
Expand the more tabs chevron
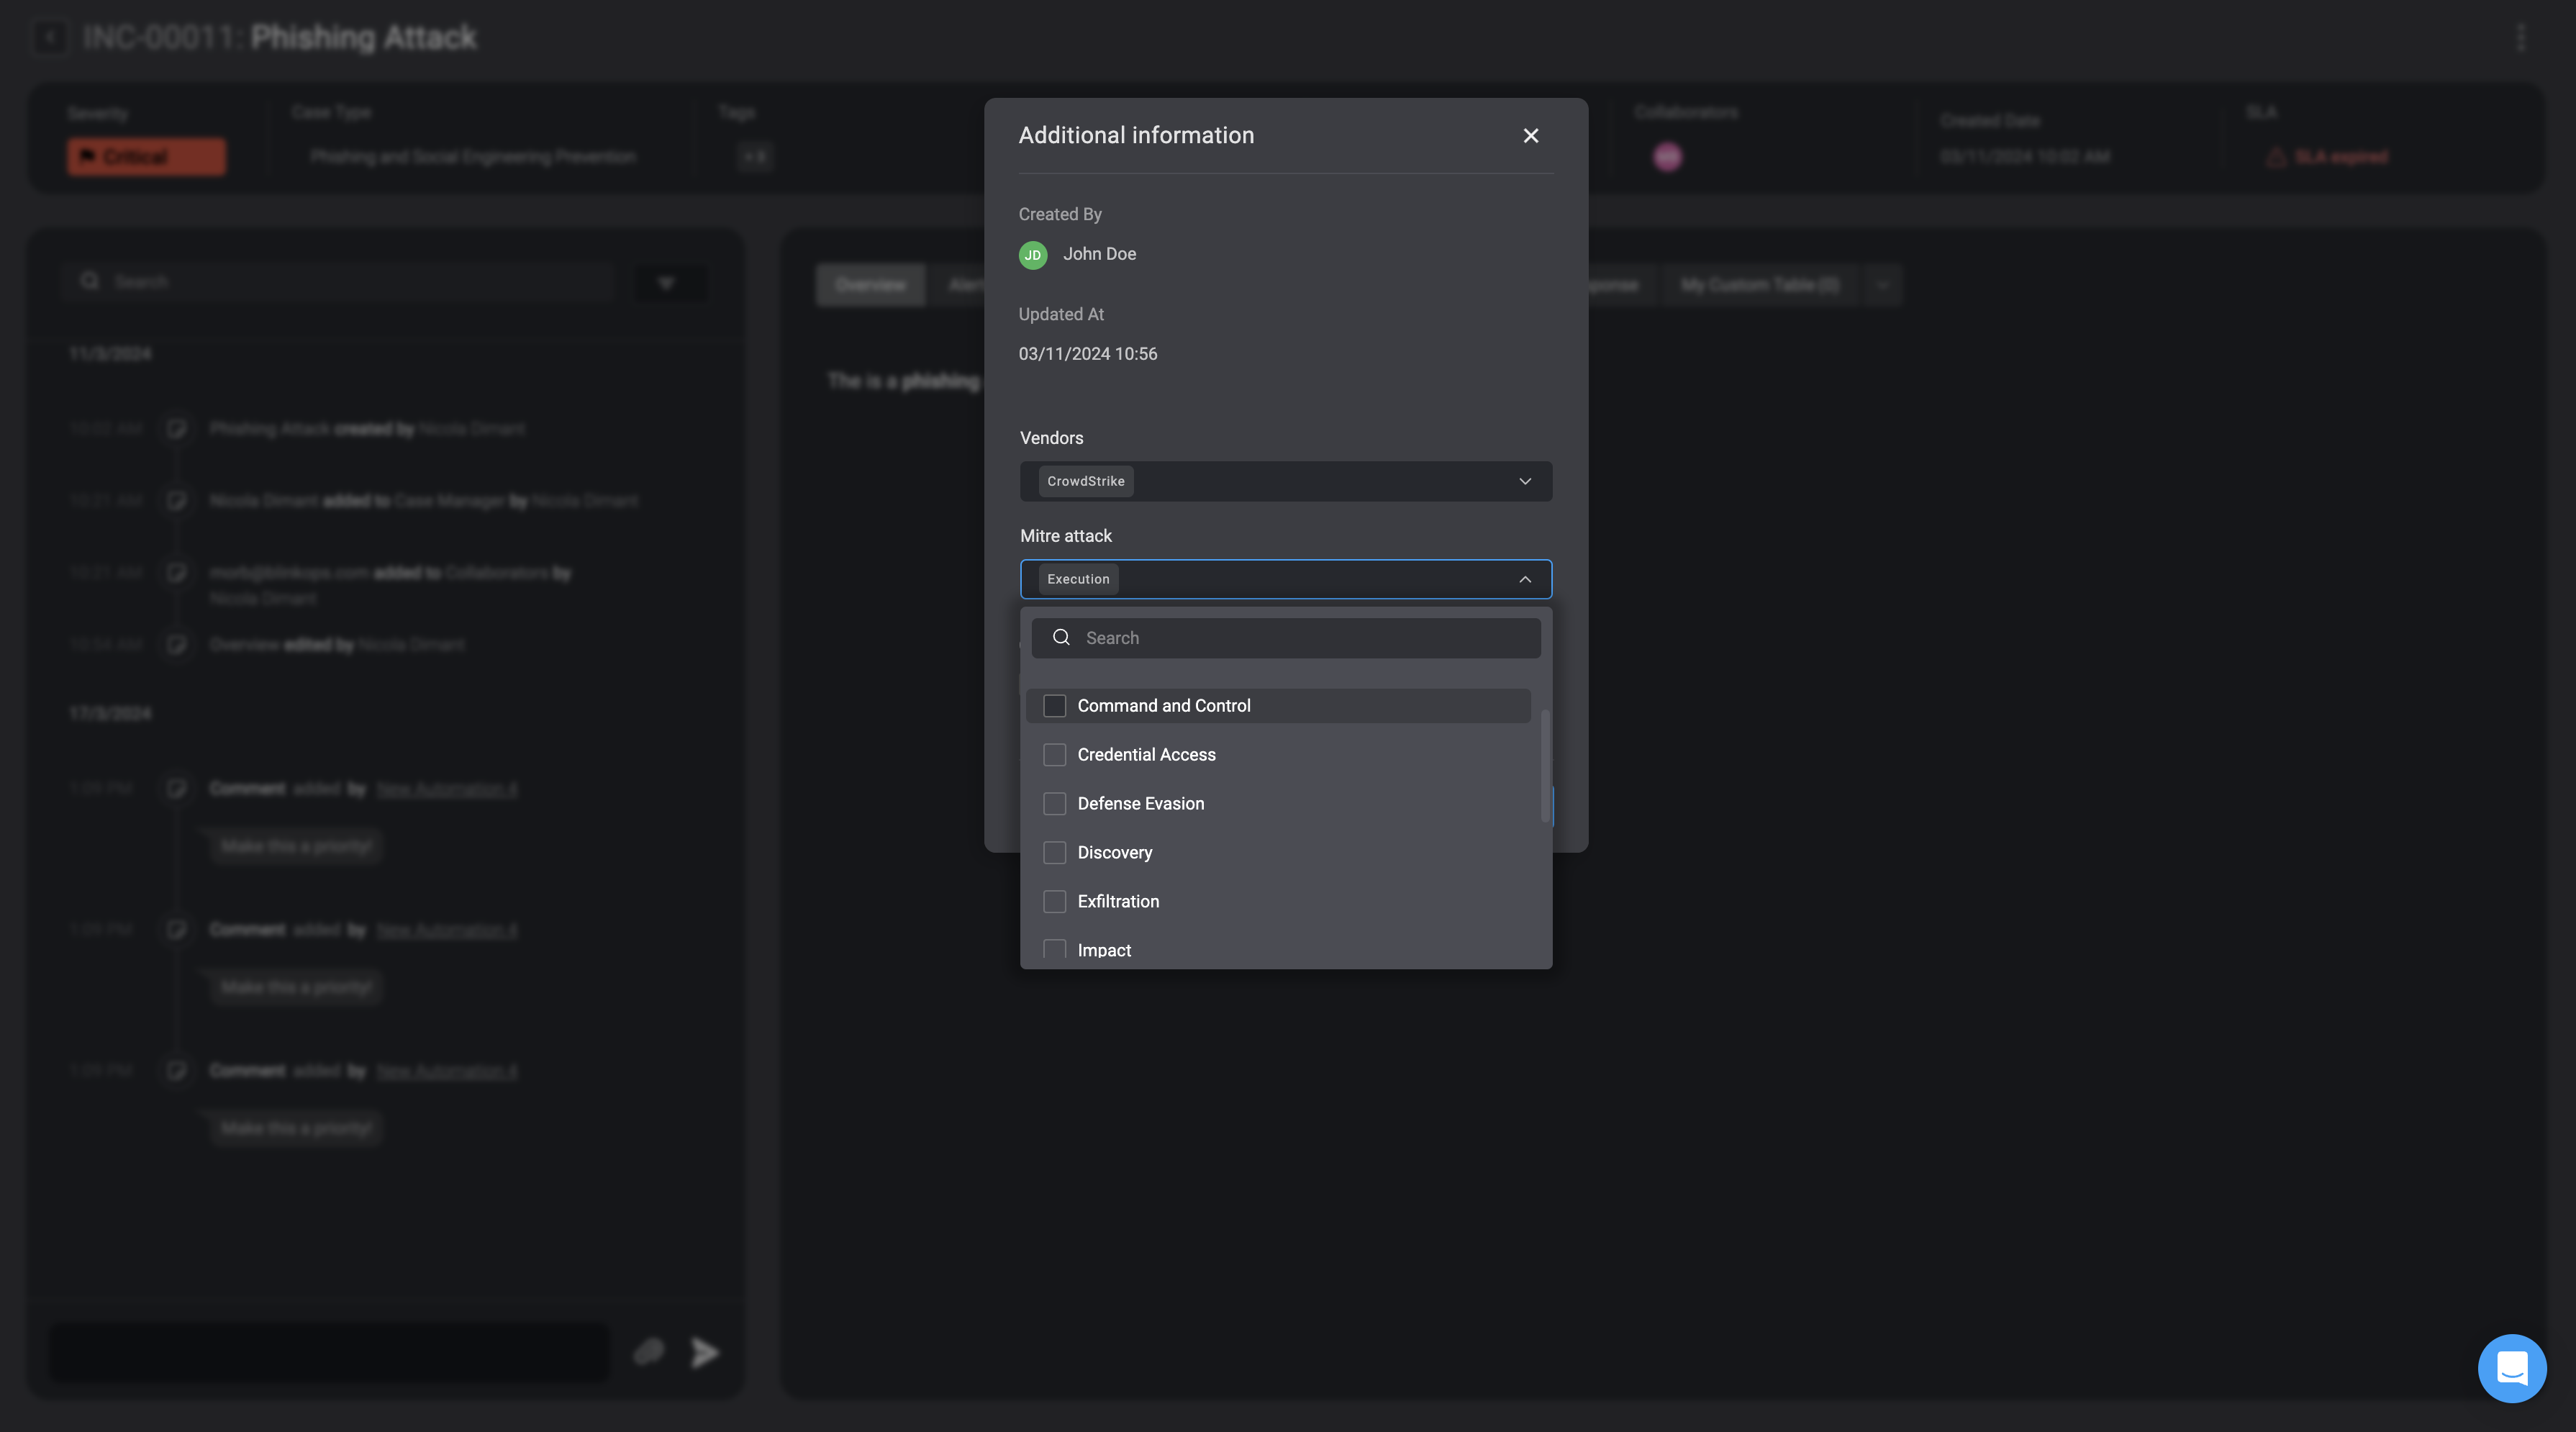(1882, 285)
